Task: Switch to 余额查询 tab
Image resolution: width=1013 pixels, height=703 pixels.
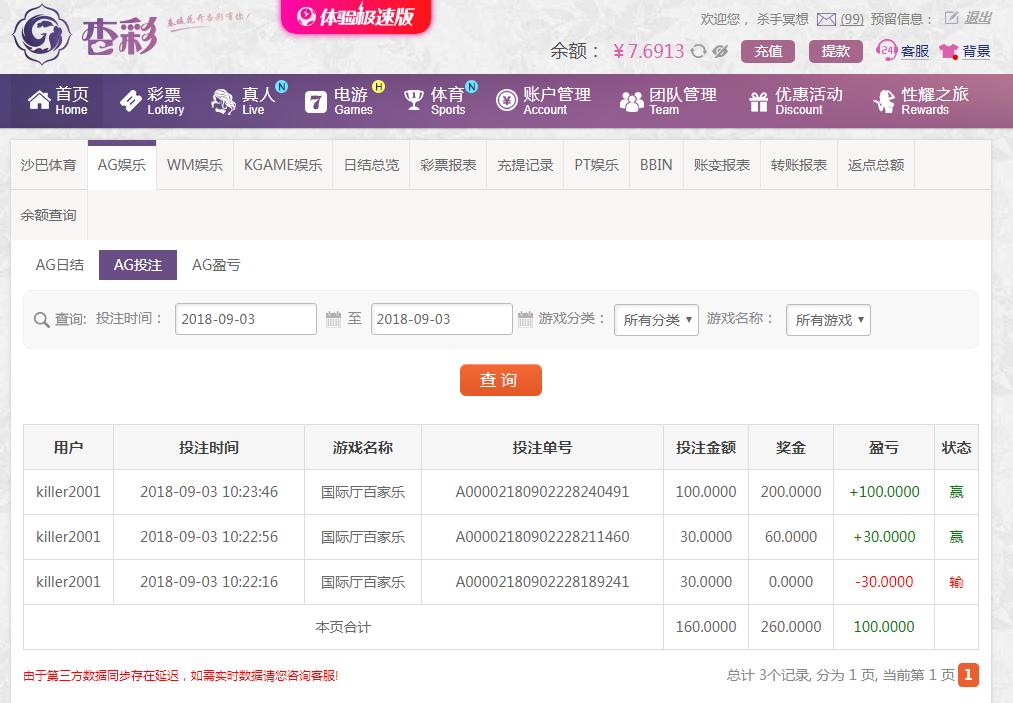Action: click(48, 215)
